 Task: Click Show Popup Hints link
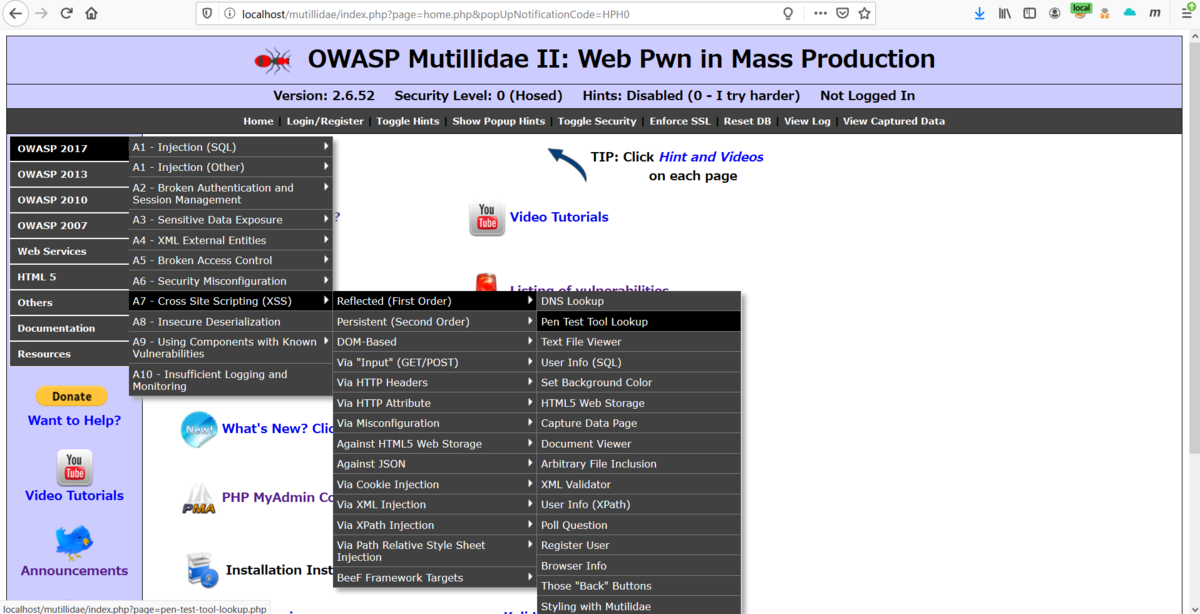click(x=499, y=121)
